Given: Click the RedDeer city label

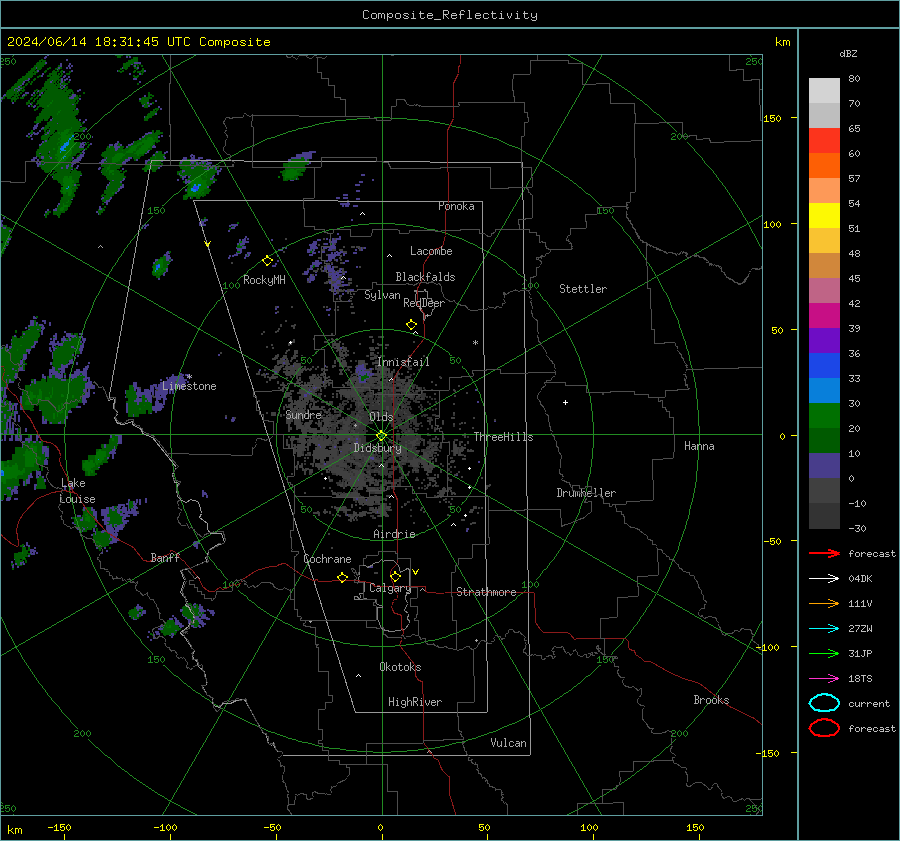Looking at the screenshot, I should point(424,303).
